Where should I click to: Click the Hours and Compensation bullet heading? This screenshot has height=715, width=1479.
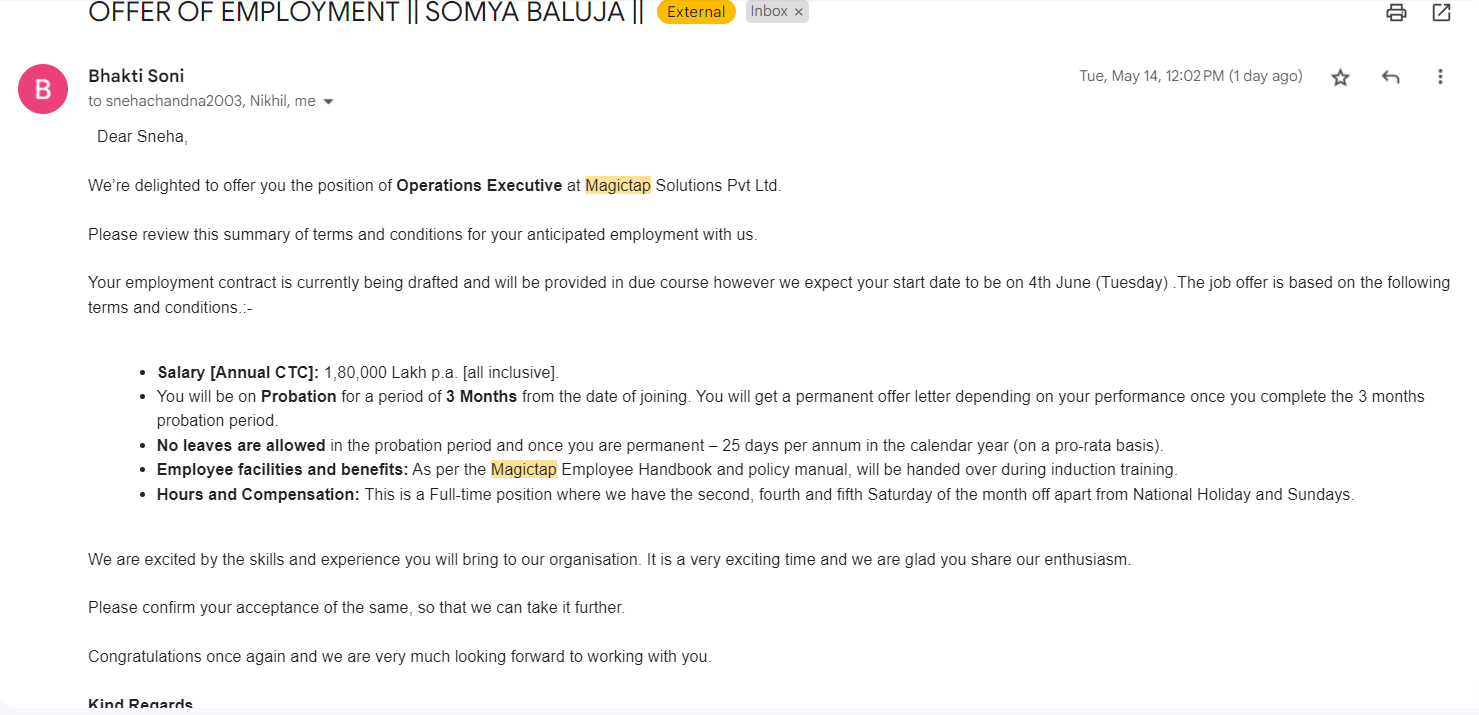tap(258, 494)
